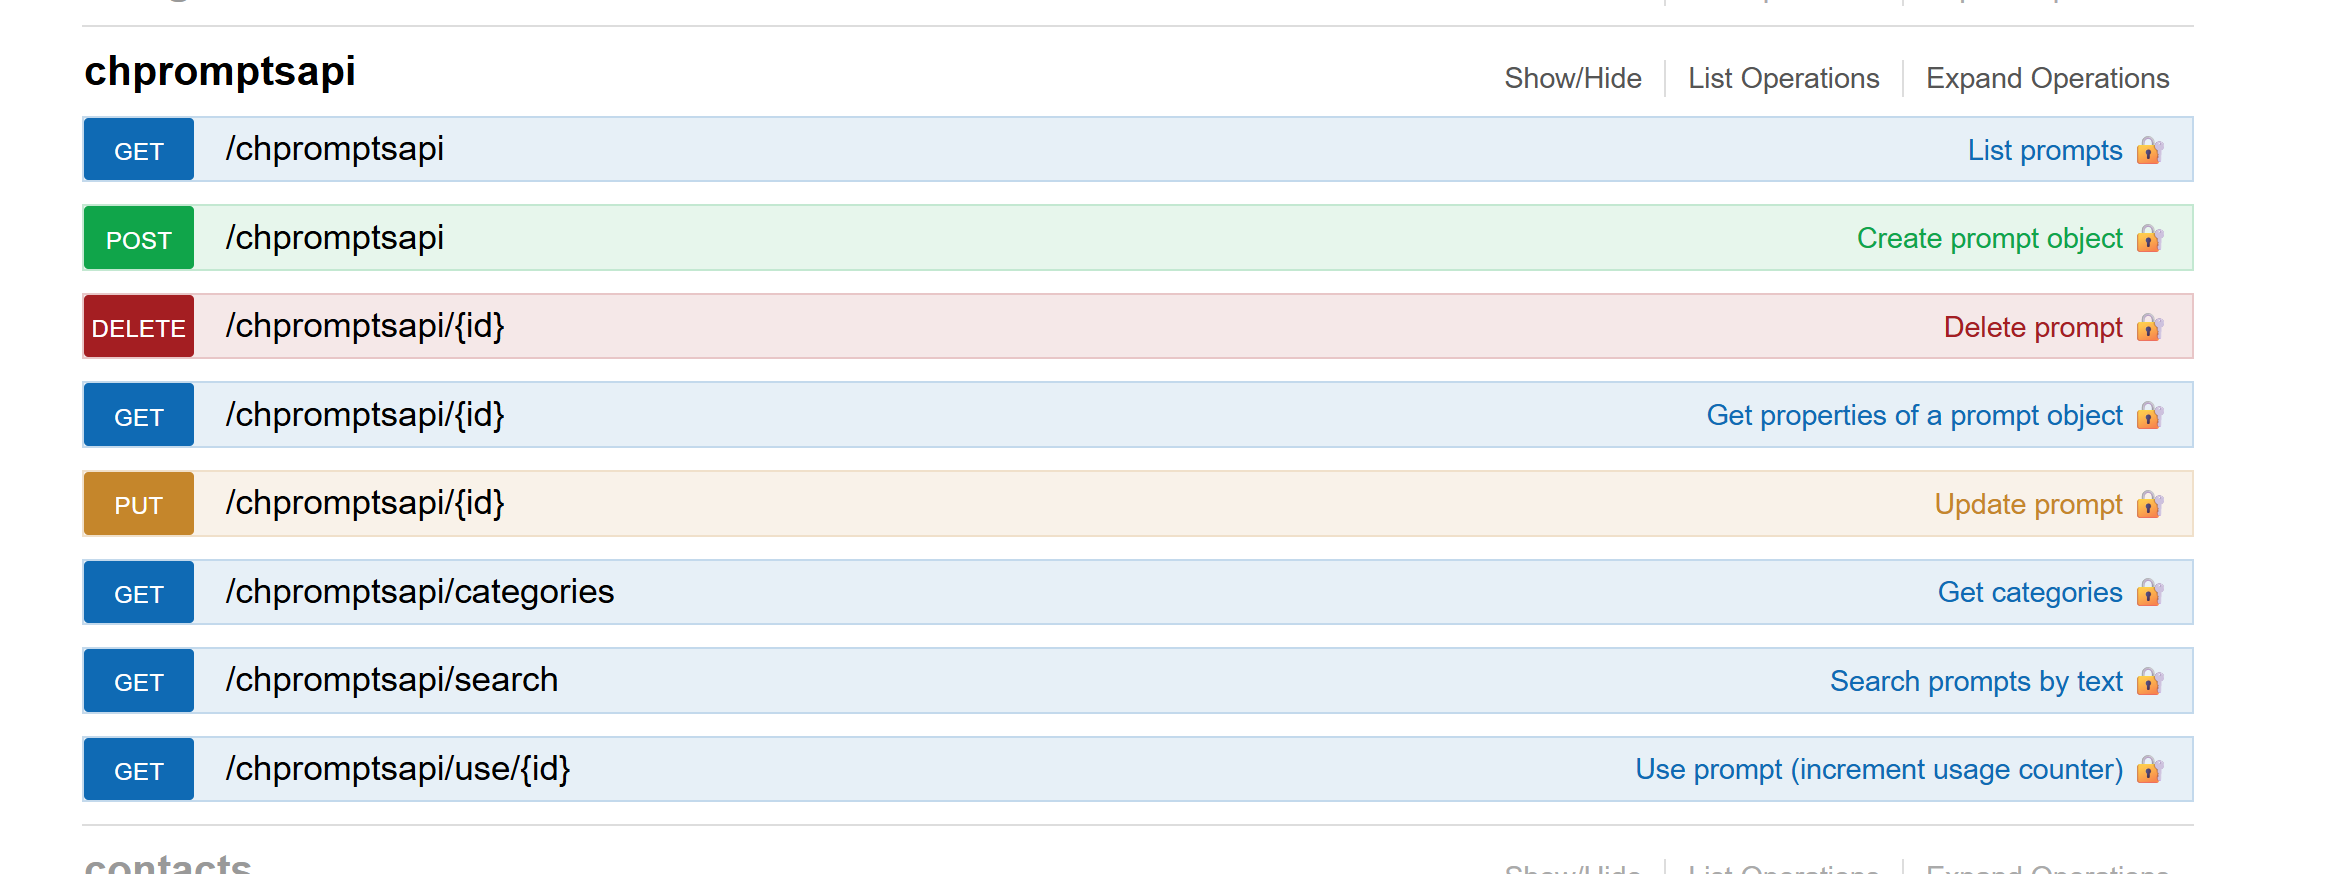Expand Operations for the chpromptsapi section

tap(2047, 78)
